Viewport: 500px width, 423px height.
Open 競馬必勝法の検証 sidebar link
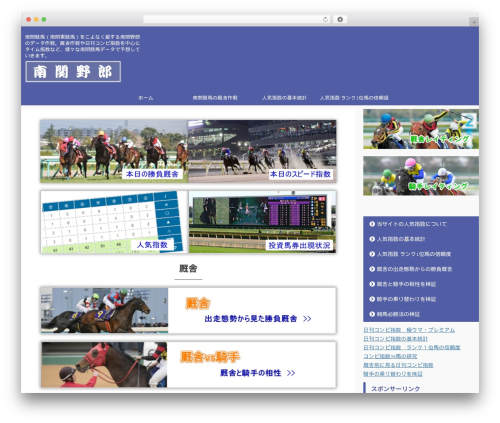click(398, 314)
